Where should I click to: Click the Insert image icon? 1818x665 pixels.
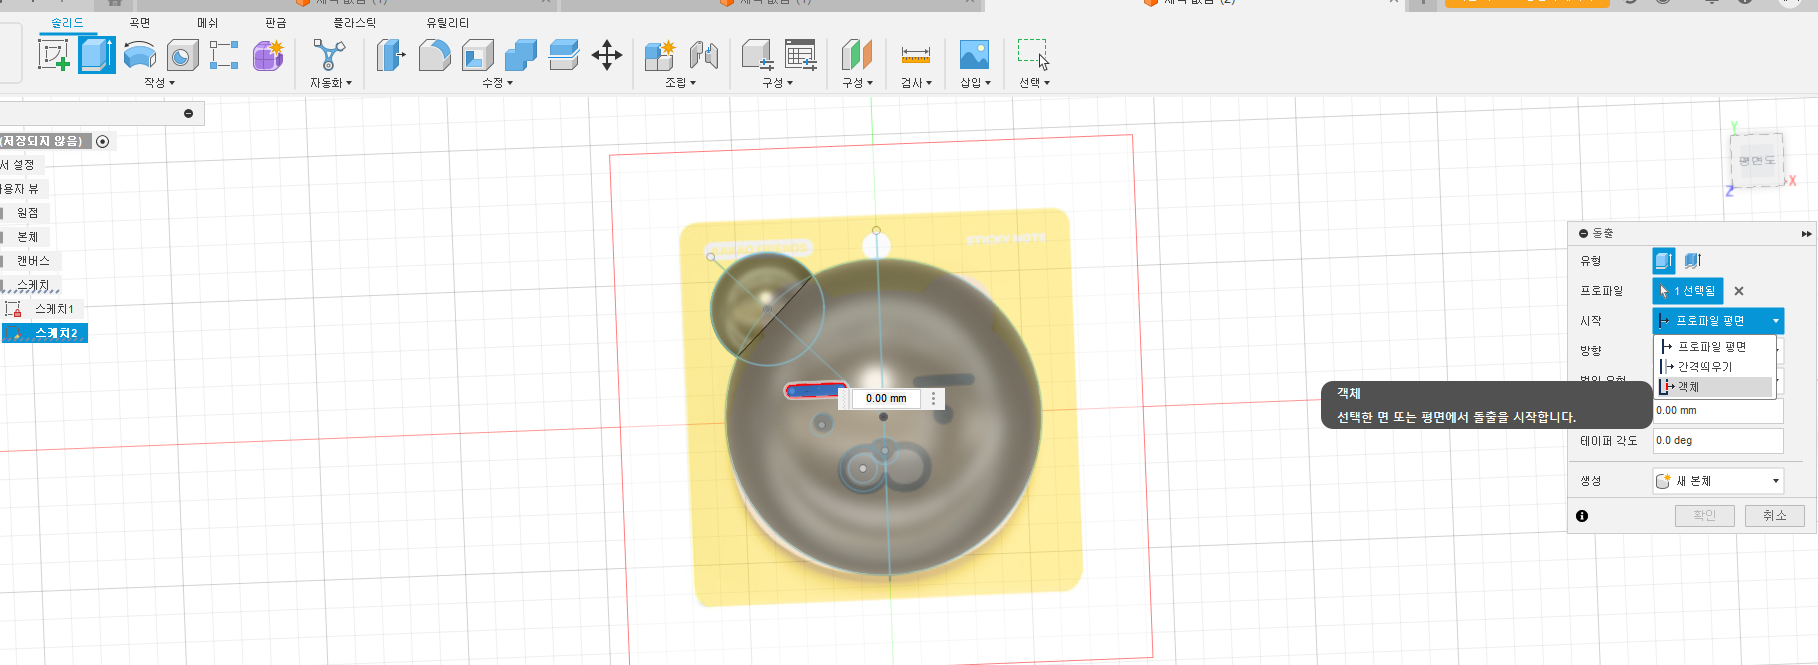[x=974, y=55]
